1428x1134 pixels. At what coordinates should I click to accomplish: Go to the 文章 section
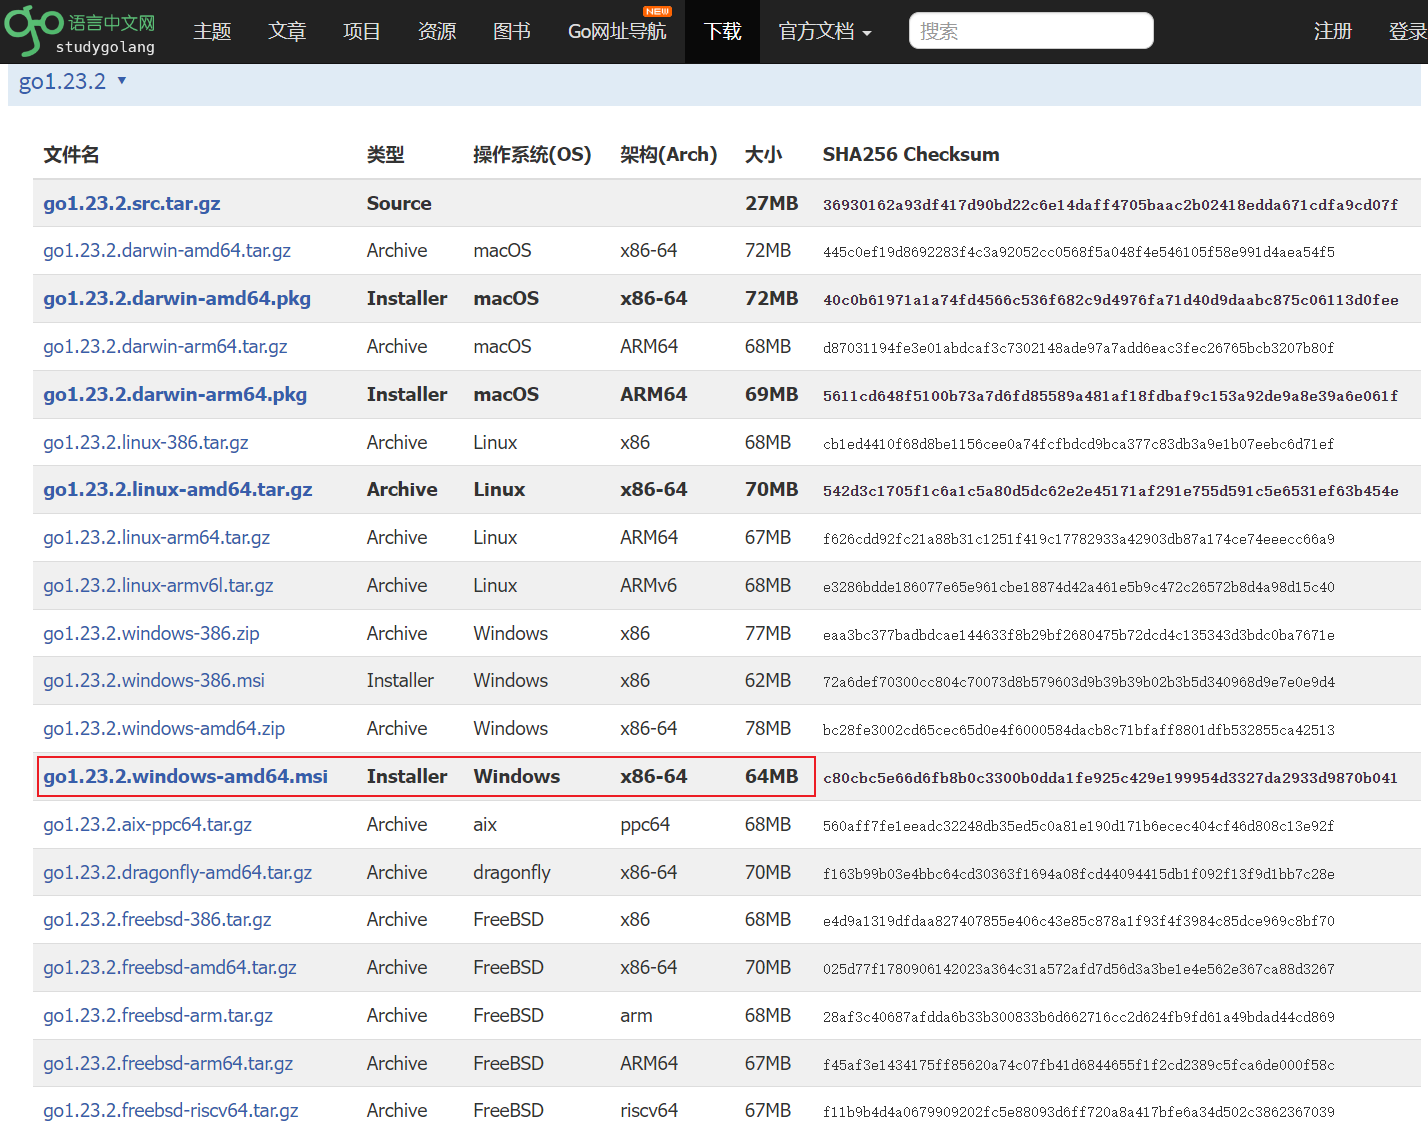(287, 32)
